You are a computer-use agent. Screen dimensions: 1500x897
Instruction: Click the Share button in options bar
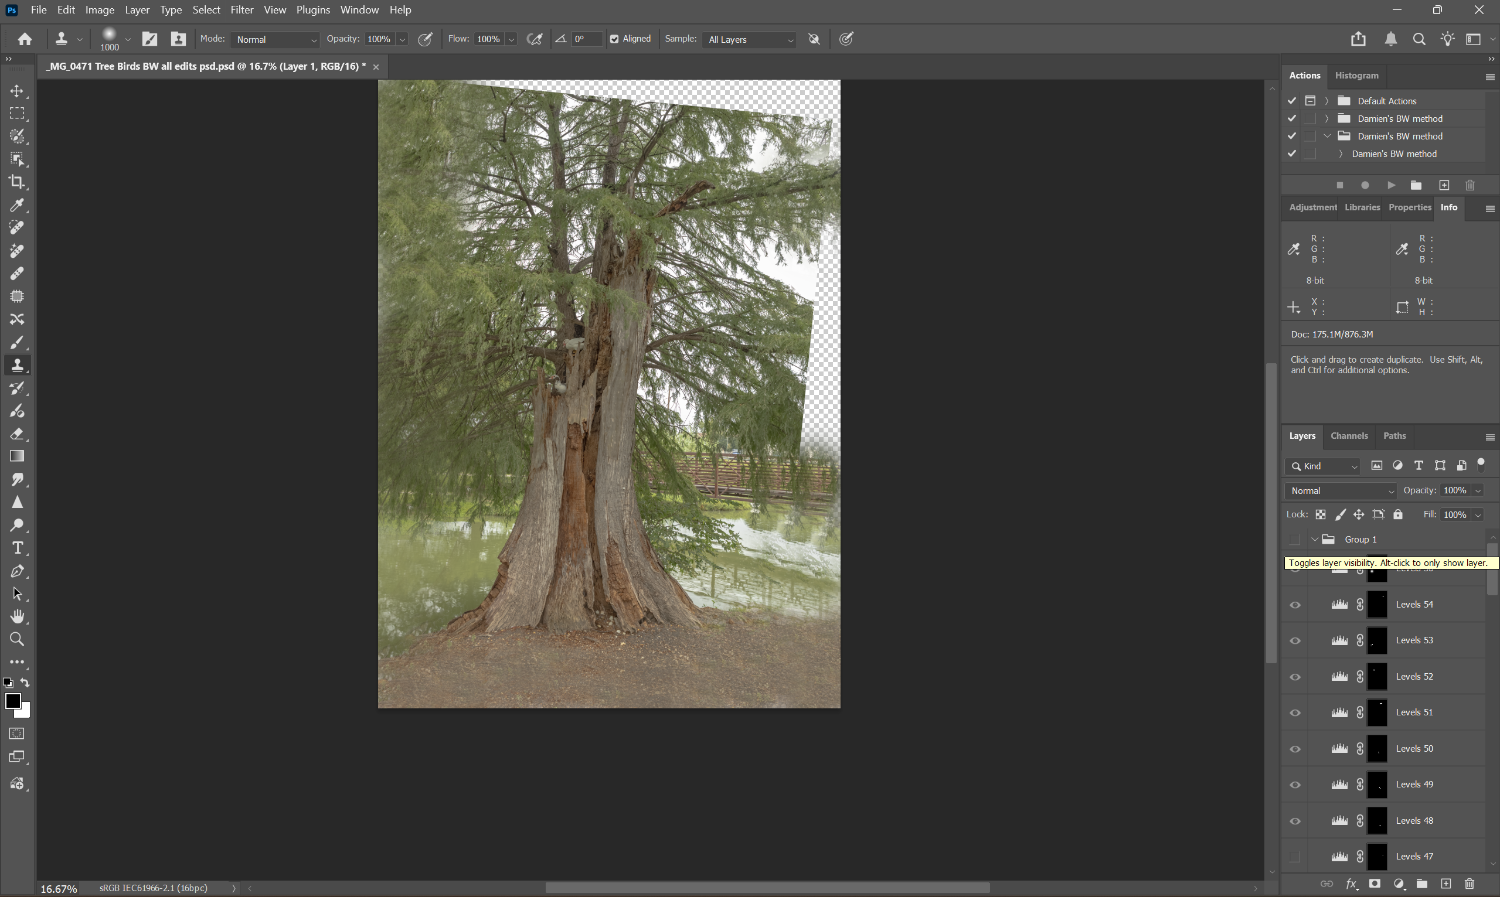tap(1358, 39)
